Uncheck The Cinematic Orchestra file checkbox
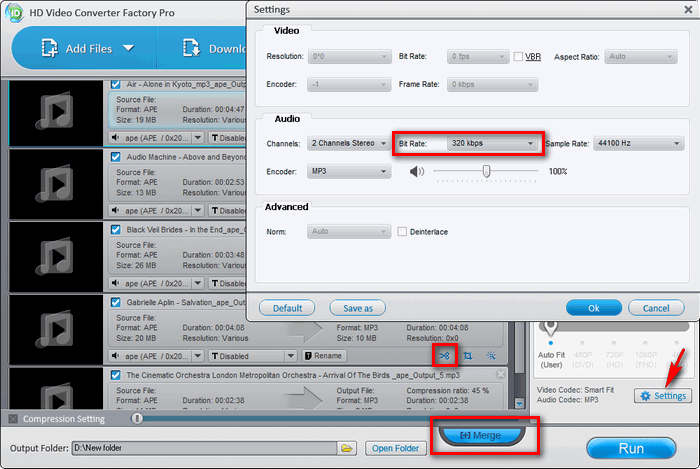 coord(116,375)
